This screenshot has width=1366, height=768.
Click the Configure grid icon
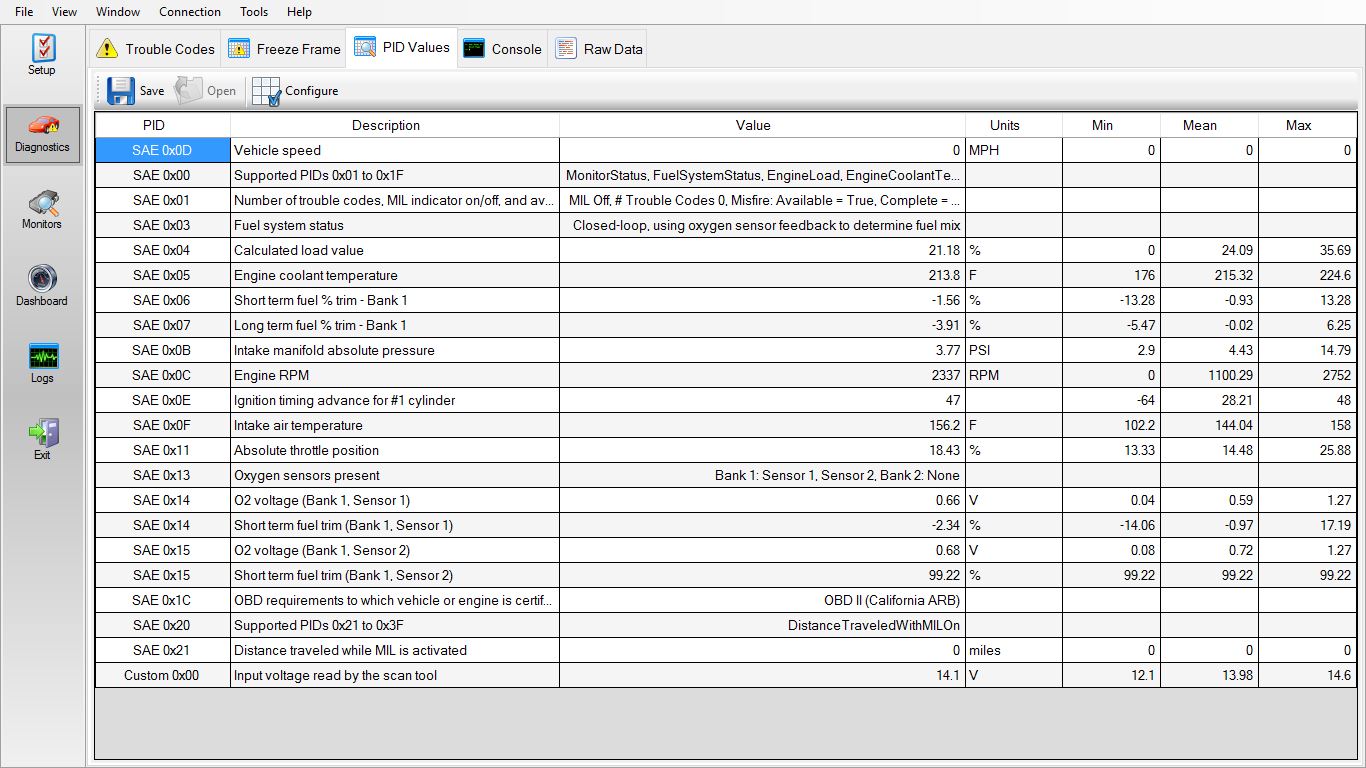pos(267,91)
